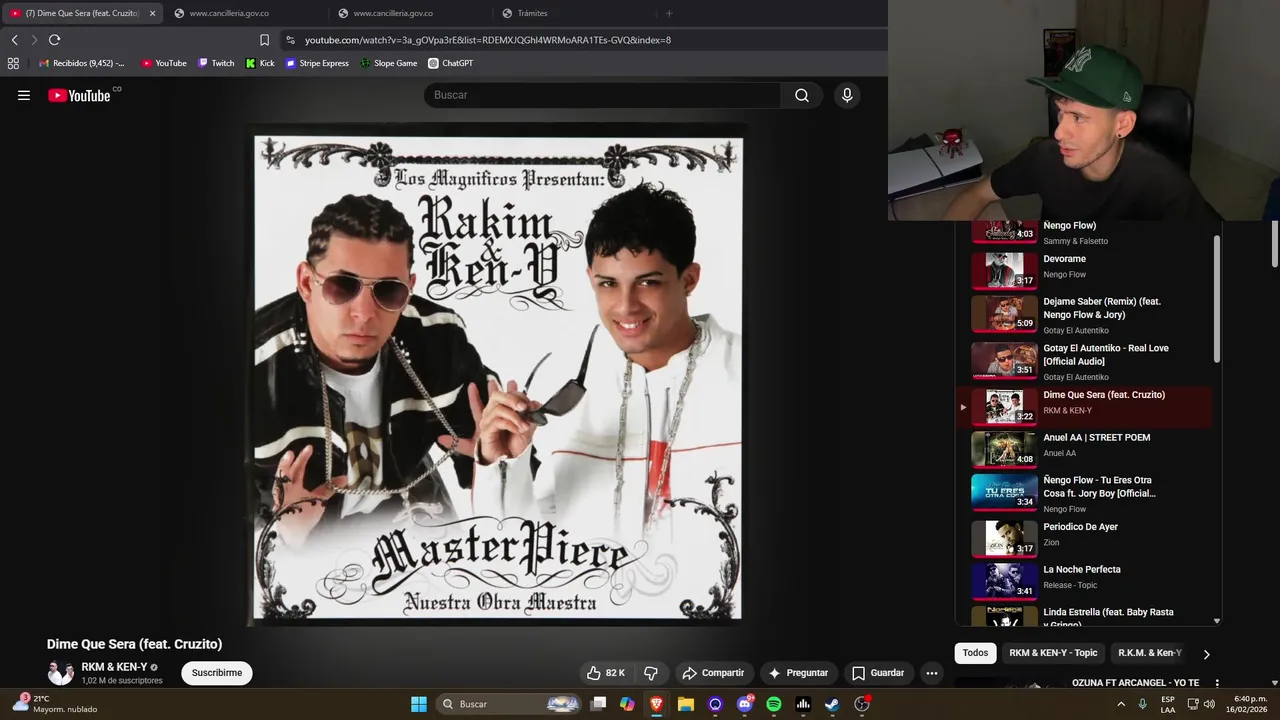Open File Explorer from taskbar
This screenshot has height=720, width=1280.
click(x=686, y=704)
